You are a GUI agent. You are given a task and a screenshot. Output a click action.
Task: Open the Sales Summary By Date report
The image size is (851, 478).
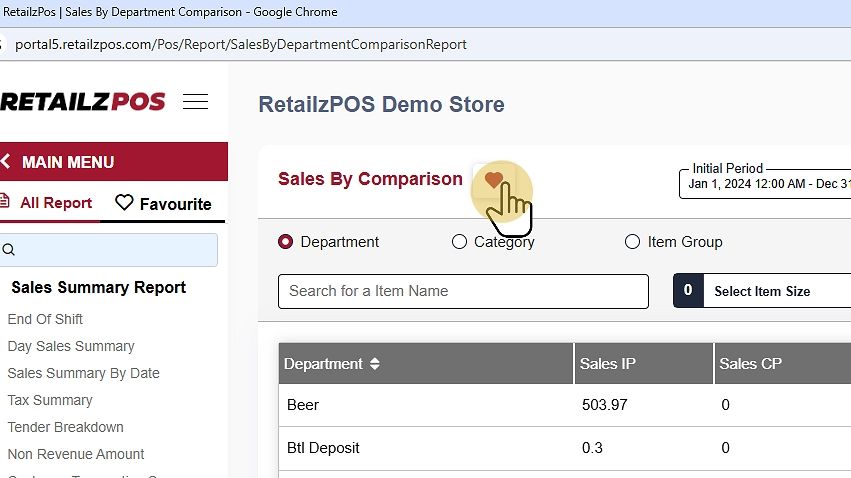[x=84, y=373]
